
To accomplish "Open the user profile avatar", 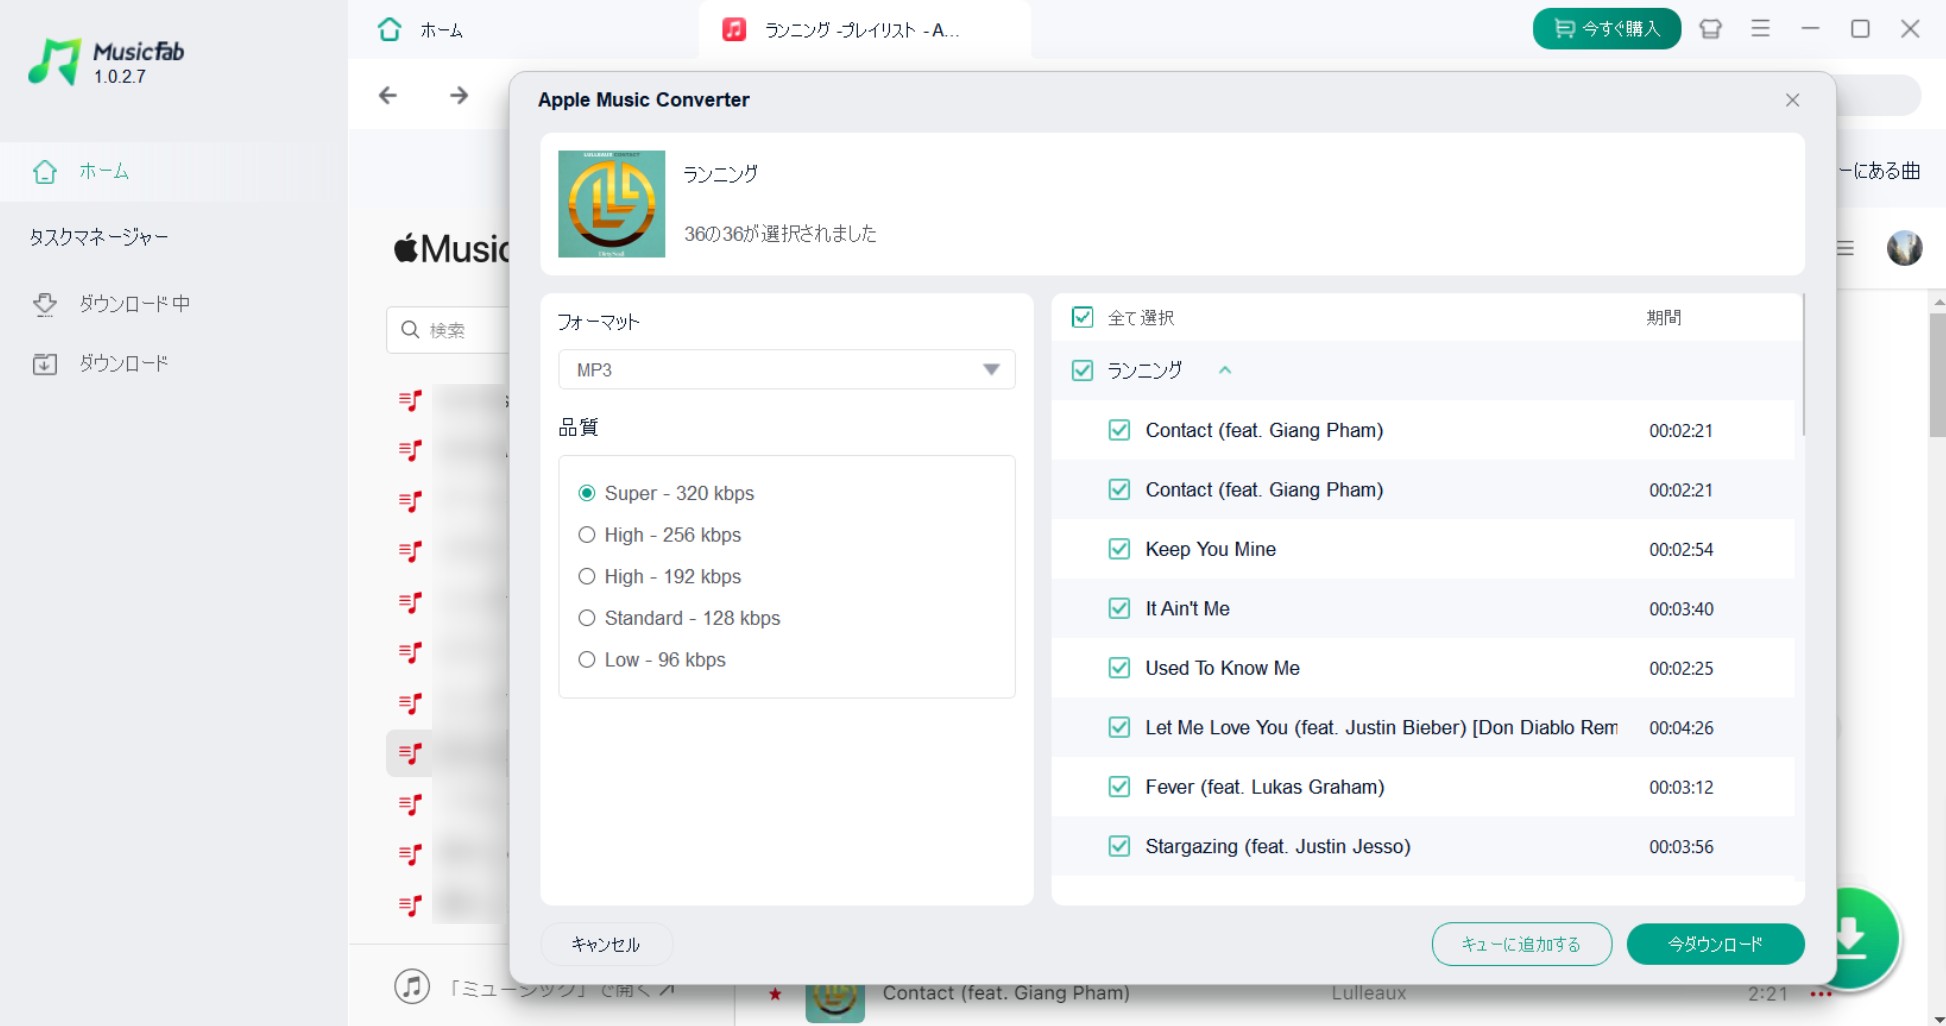I will [x=1904, y=248].
